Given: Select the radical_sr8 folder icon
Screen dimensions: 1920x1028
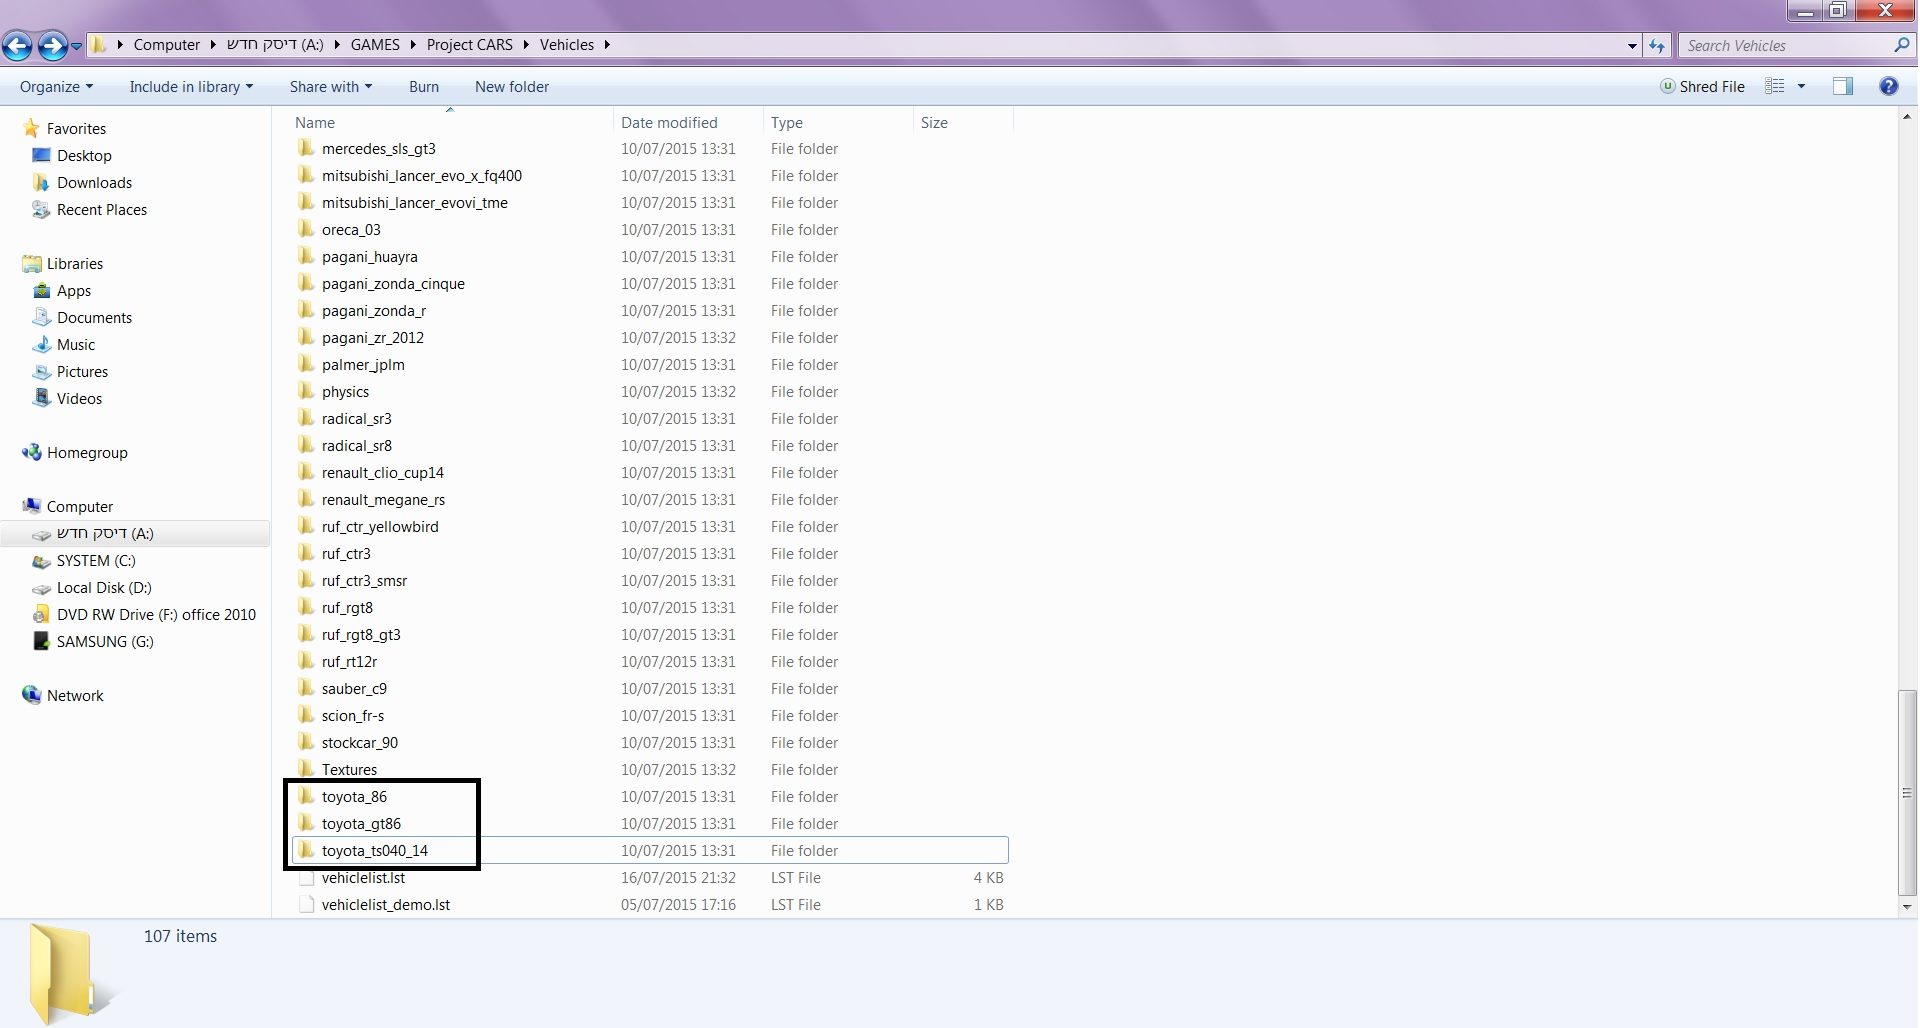Looking at the screenshot, I should (306, 445).
